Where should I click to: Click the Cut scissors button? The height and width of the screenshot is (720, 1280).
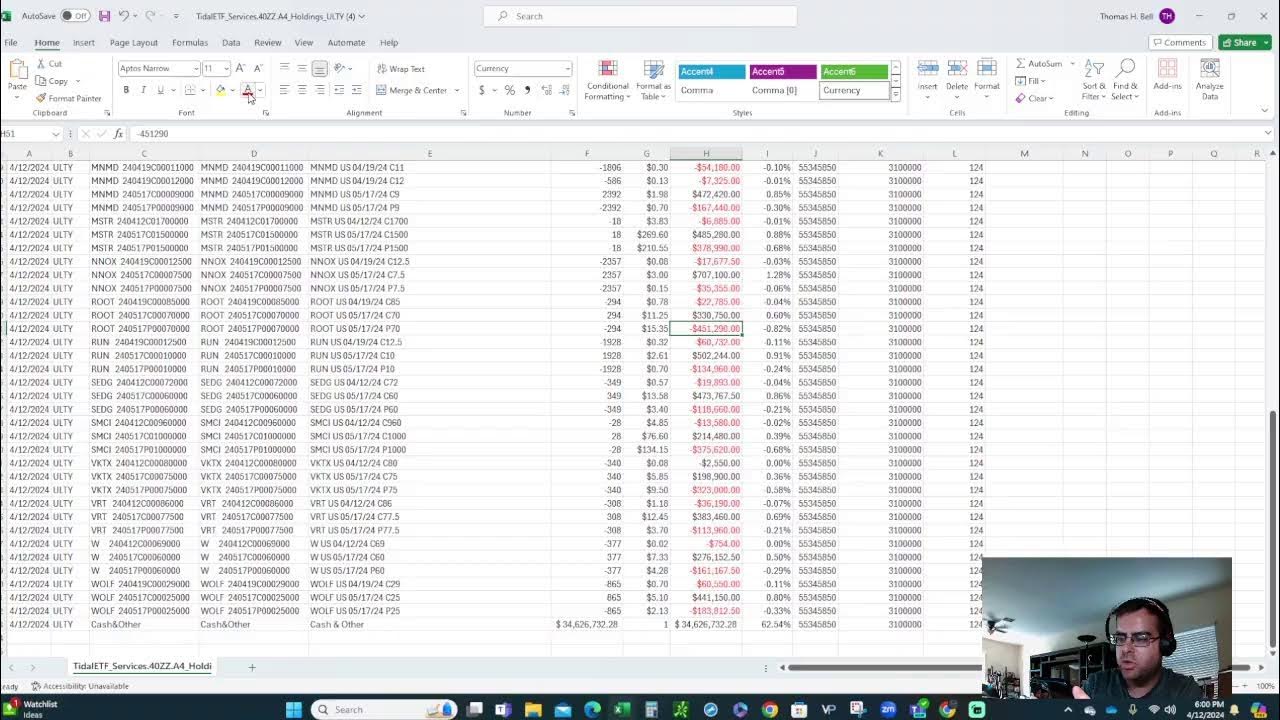[49, 64]
